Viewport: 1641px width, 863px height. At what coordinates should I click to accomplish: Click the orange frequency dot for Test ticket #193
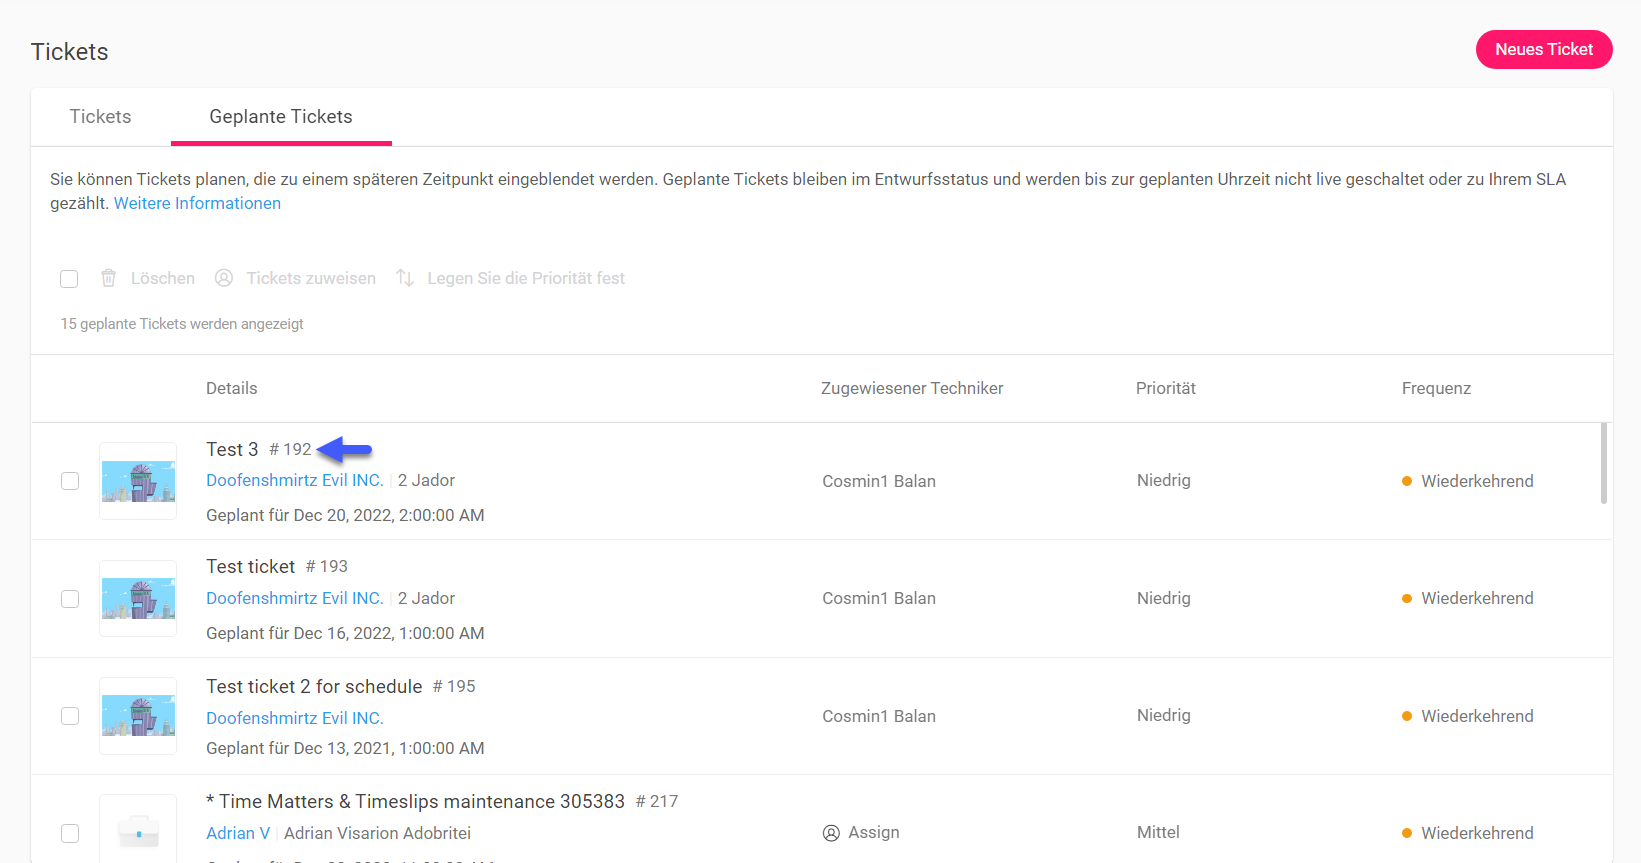[1407, 598]
